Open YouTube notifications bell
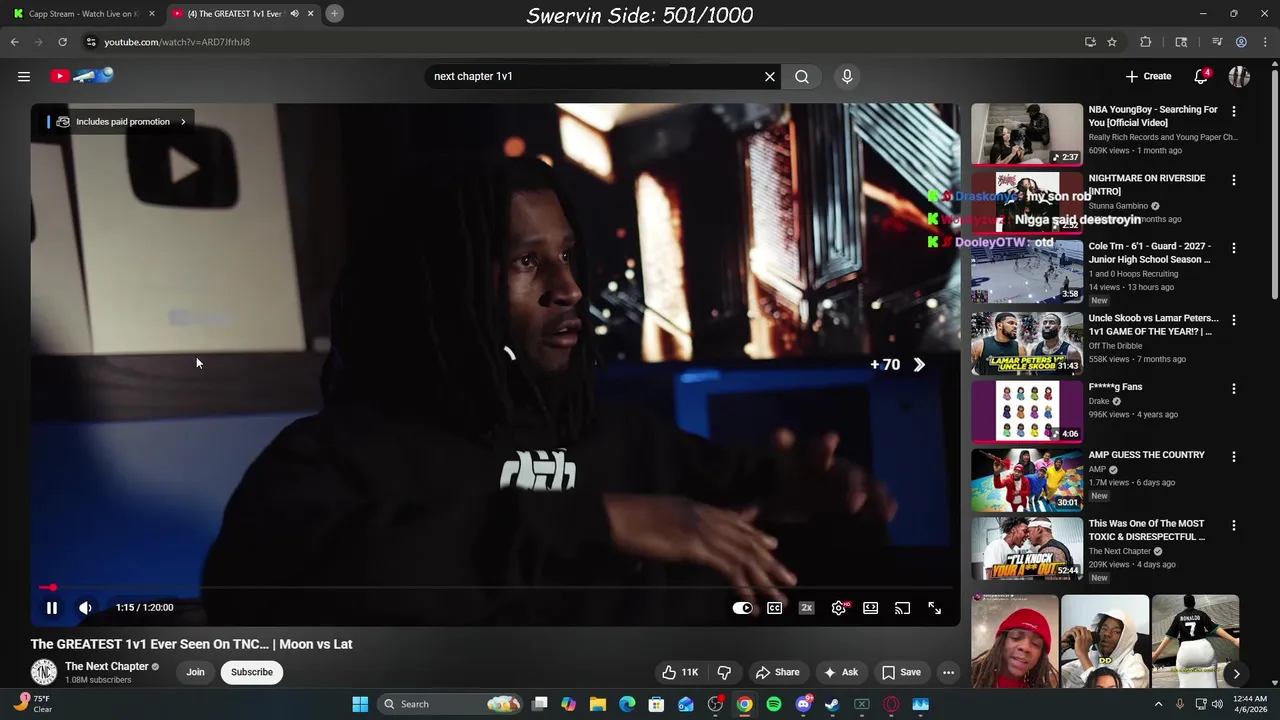The image size is (1280, 720). pyautogui.click(x=1201, y=76)
